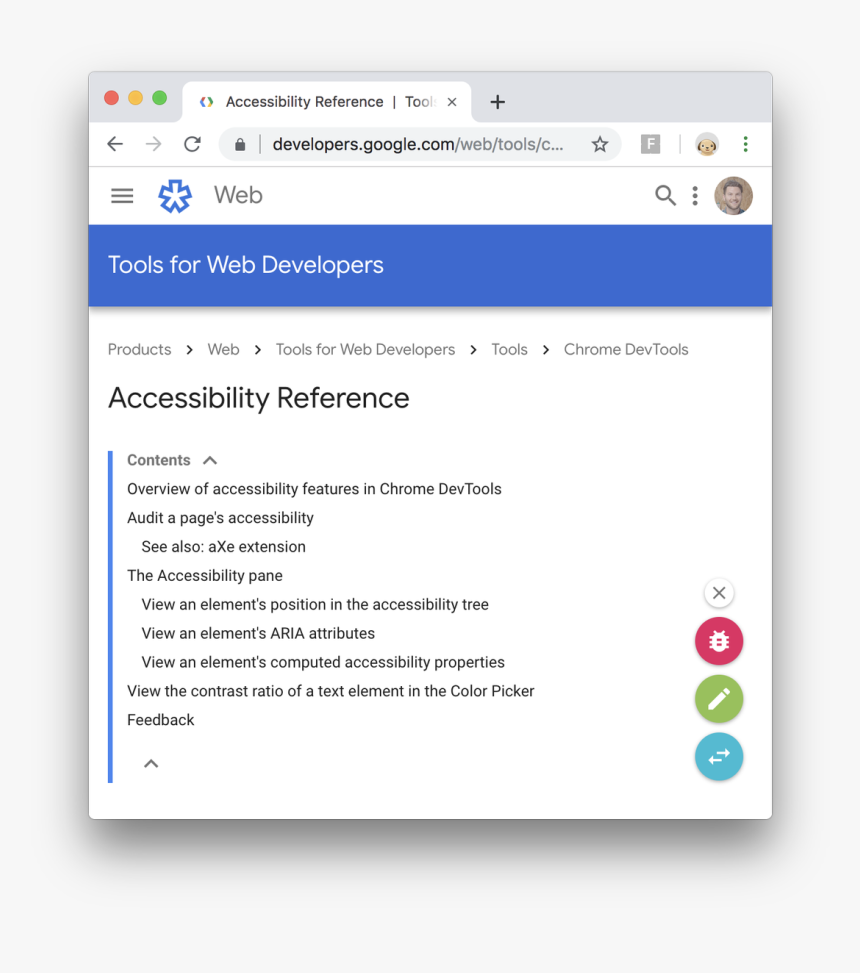The height and width of the screenshot is (973, 860).
Task: Open View an element's position in accessibility tree
Action: 315,604
